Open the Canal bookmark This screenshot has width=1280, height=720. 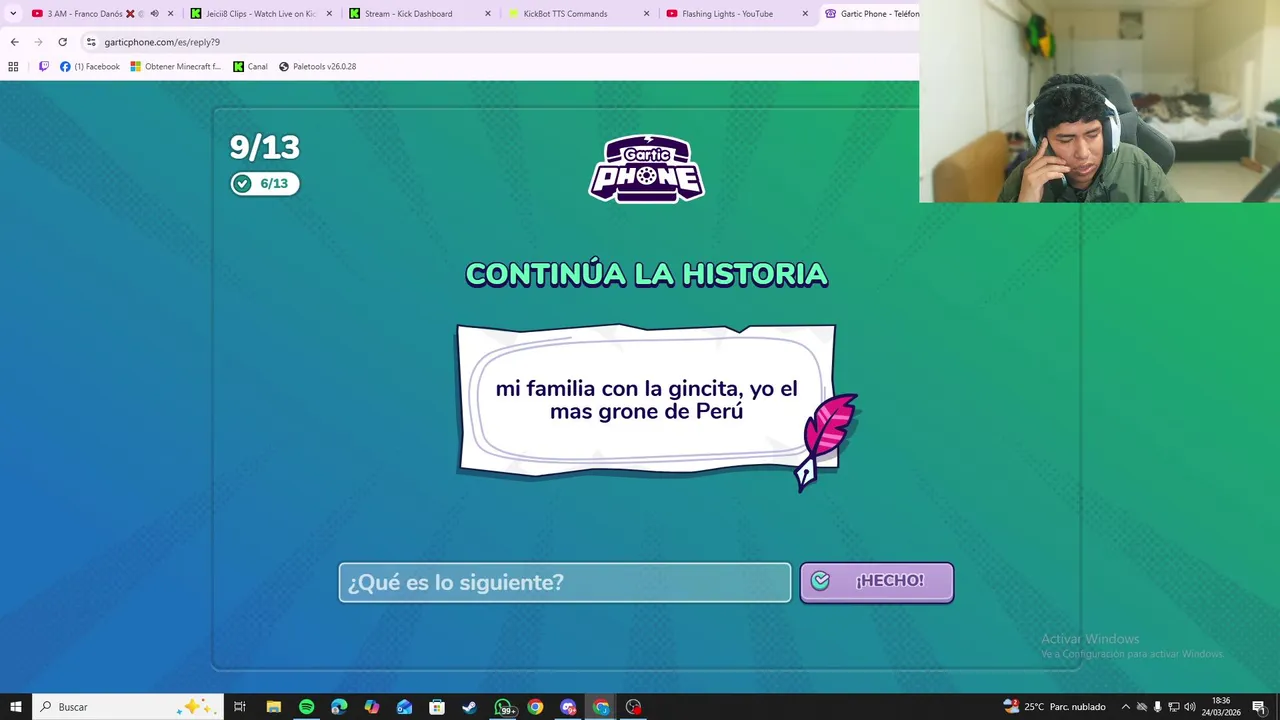[x=250, y=67]
